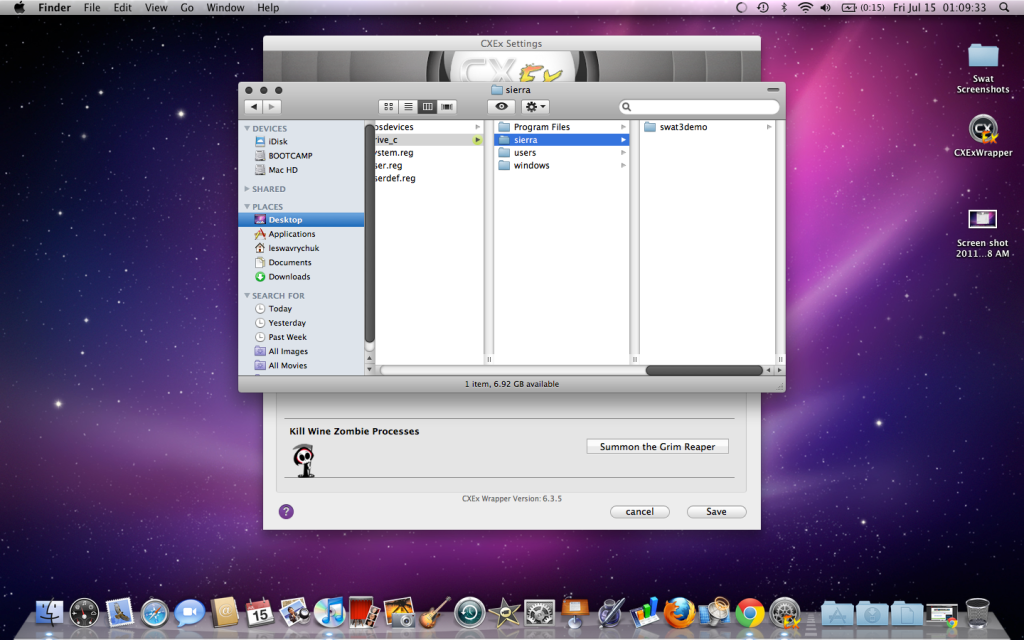The height and width of the screenshot is (640, 1024).
Task: Select the dosdevices folder row
Action: 428,127
